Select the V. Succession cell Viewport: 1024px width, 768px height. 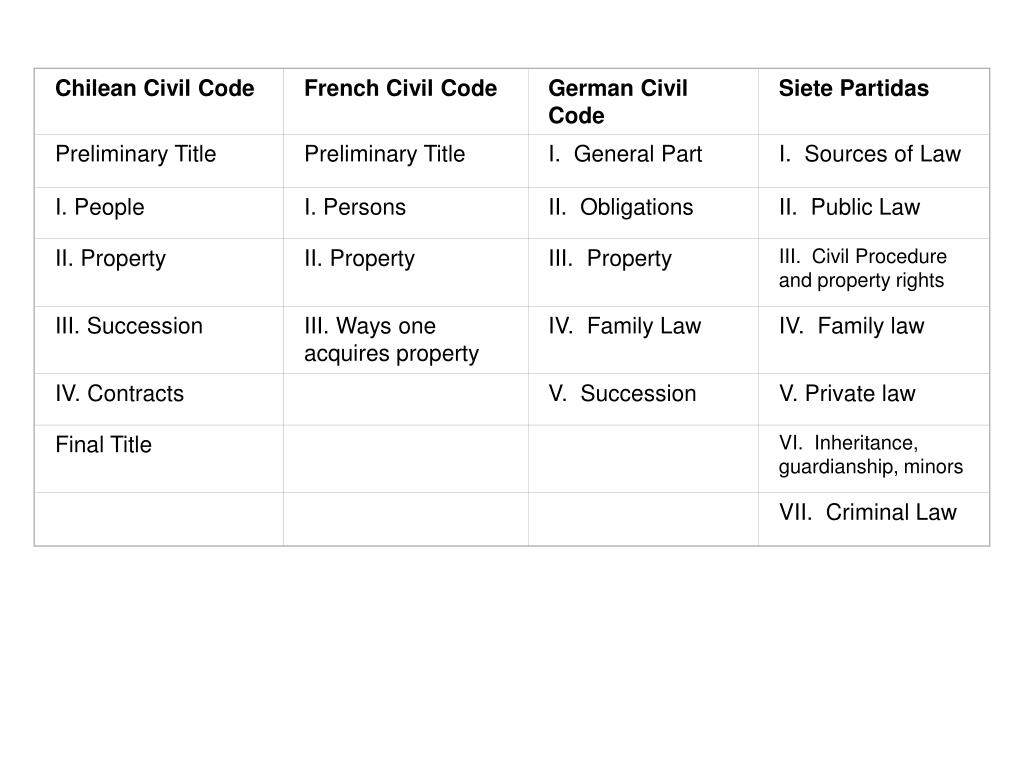tap(643, 399)
